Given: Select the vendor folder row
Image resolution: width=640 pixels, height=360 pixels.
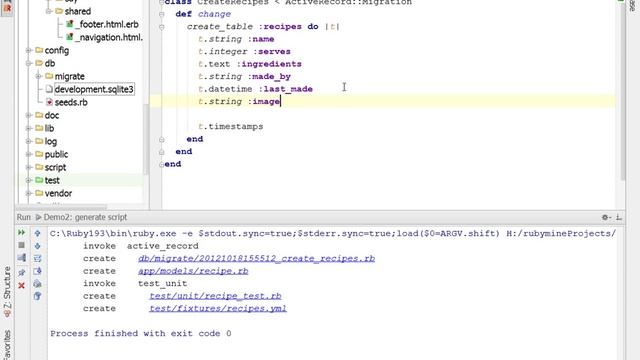Looking at the screenshot, I should click(58, 193).
